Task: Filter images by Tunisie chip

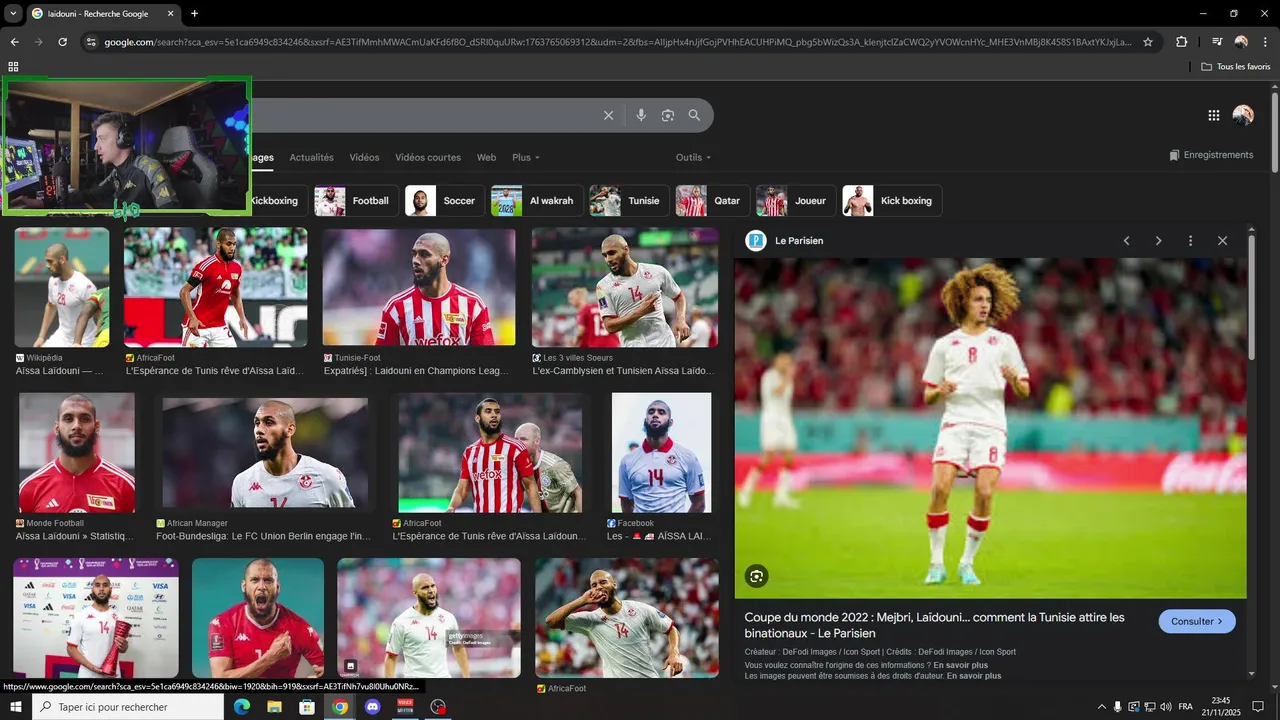Action: click(x=629, y=201)
